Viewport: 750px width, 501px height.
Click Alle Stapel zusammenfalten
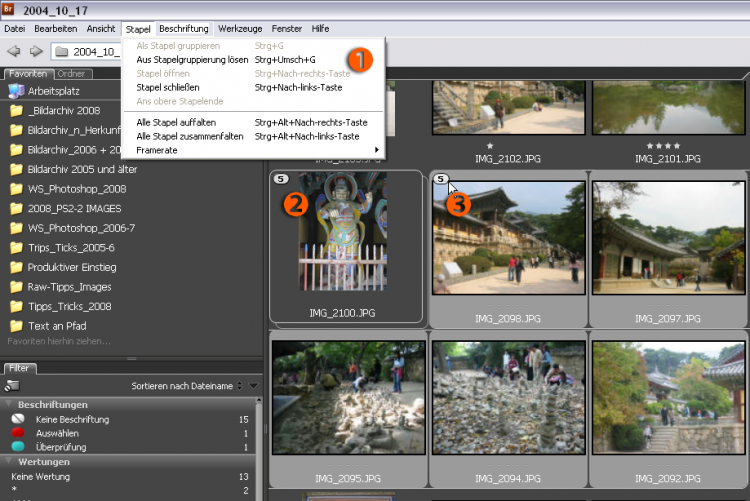[x=190, y=136]
